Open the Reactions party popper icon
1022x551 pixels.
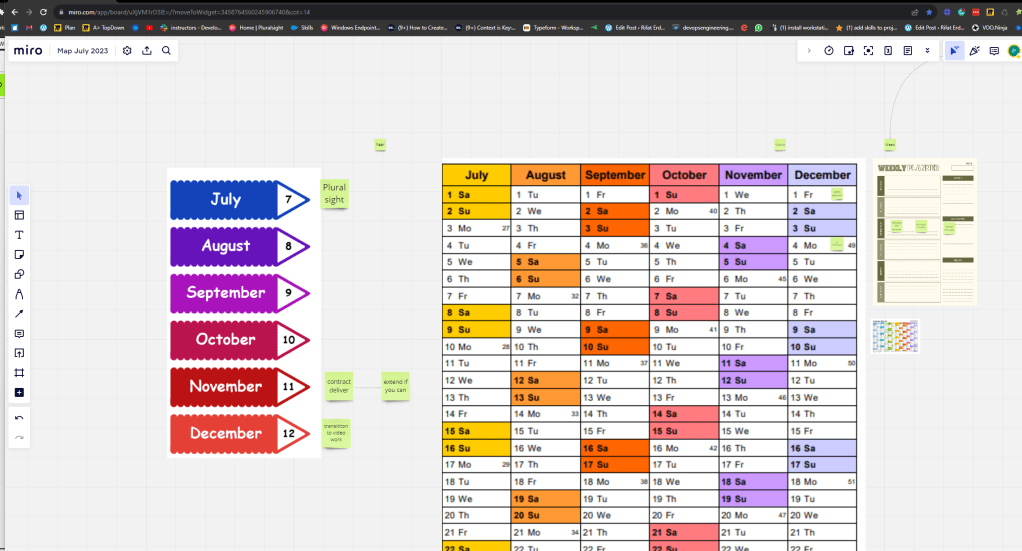(x=974, y=50)
